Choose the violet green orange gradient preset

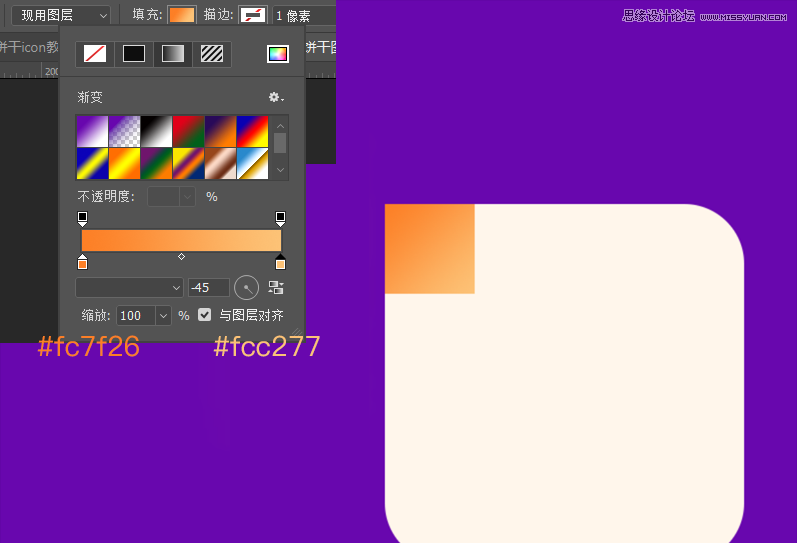click(156, 163)
